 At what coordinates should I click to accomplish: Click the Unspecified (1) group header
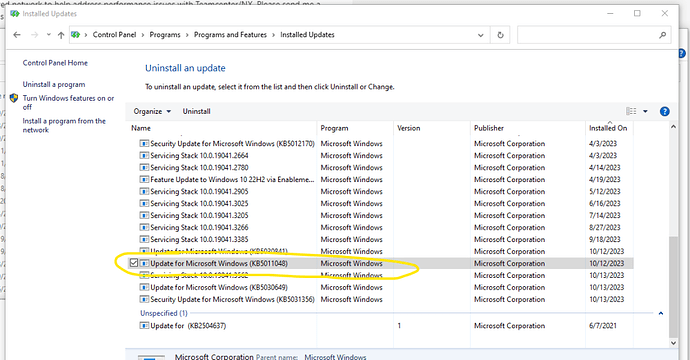point(164,313)
